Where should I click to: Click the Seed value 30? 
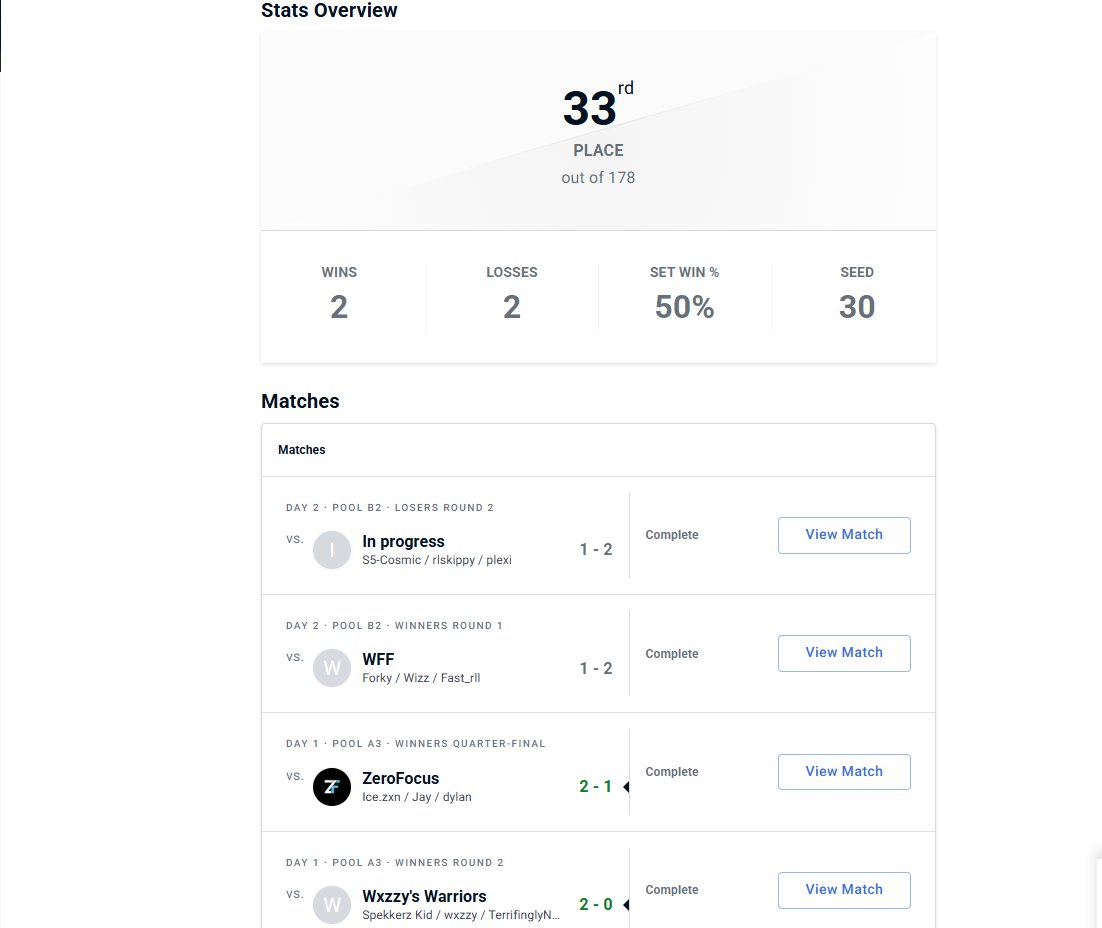point(857,307)
